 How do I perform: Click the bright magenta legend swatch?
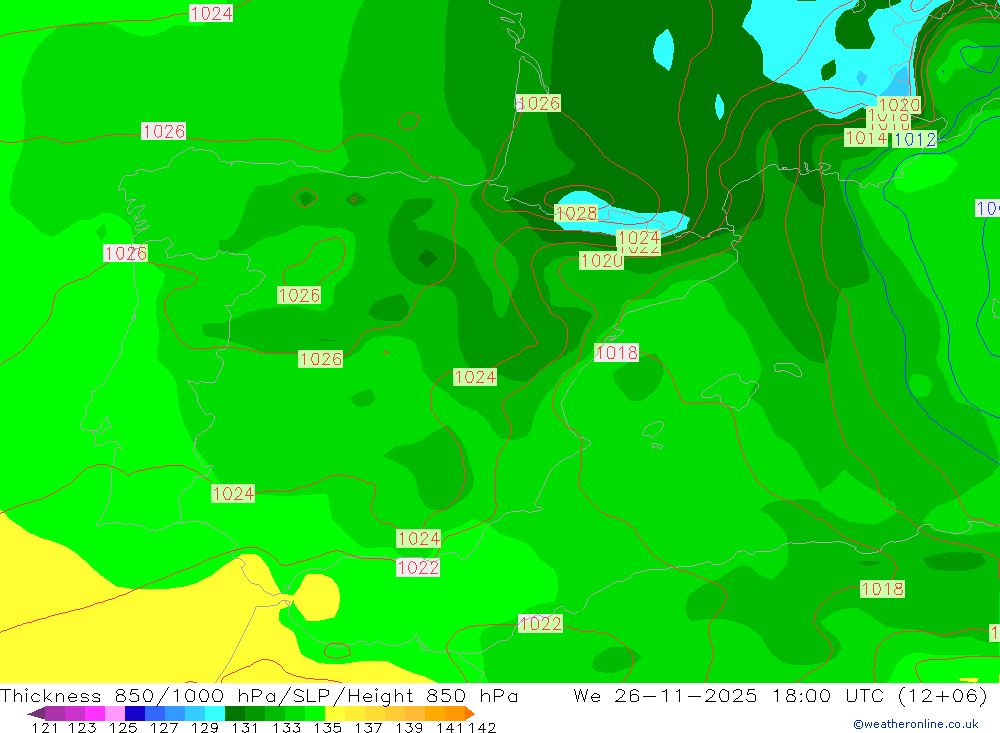pyautogui.click(x=95, y=713)
